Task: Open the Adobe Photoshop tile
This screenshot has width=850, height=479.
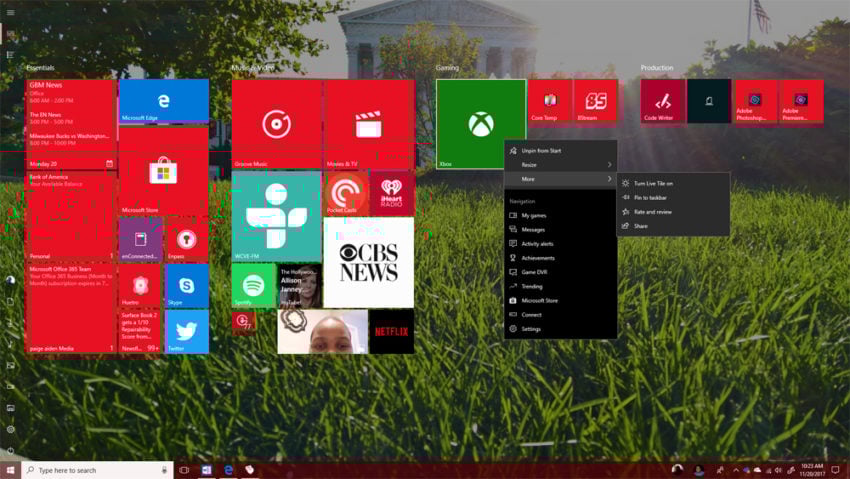Action: (755, 101)
